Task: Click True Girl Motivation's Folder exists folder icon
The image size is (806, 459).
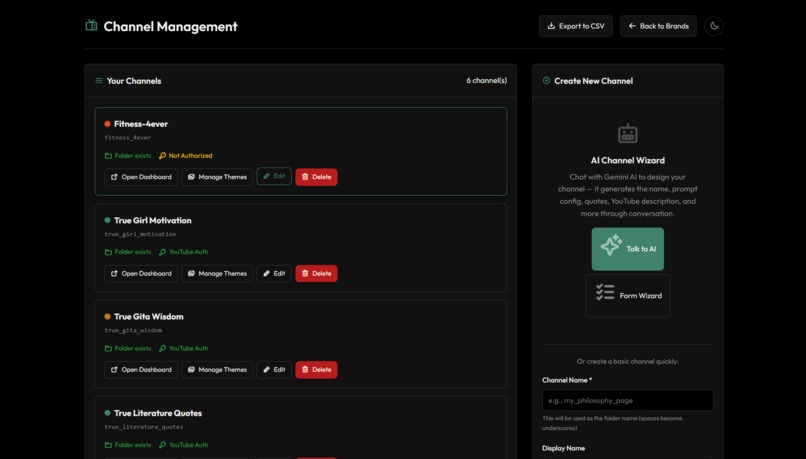Action: point(108,252)
